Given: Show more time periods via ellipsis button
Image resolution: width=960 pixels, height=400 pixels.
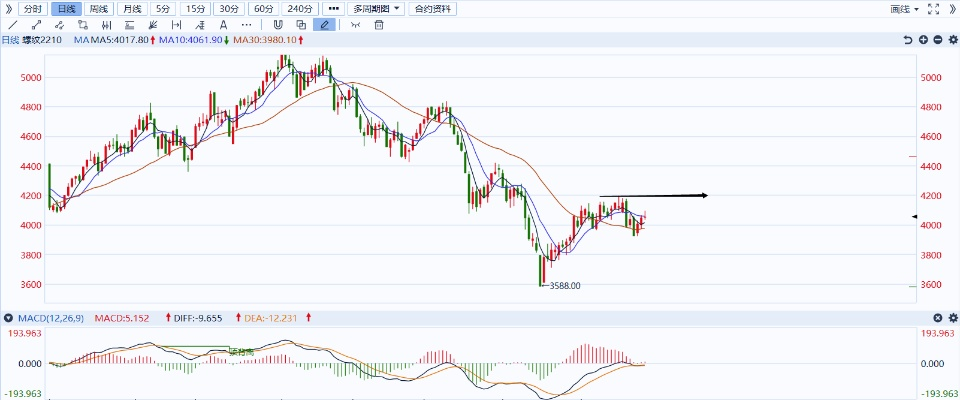Looking at the screenshot, I should tap(332, 9).
